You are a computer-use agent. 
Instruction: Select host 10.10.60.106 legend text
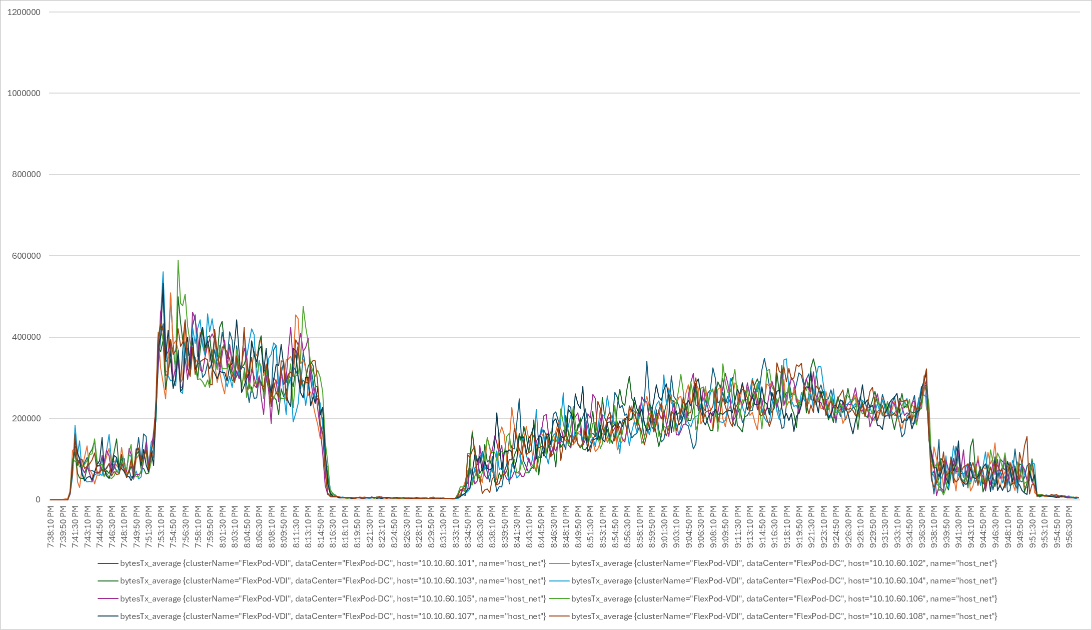click(x=784, y=599)
